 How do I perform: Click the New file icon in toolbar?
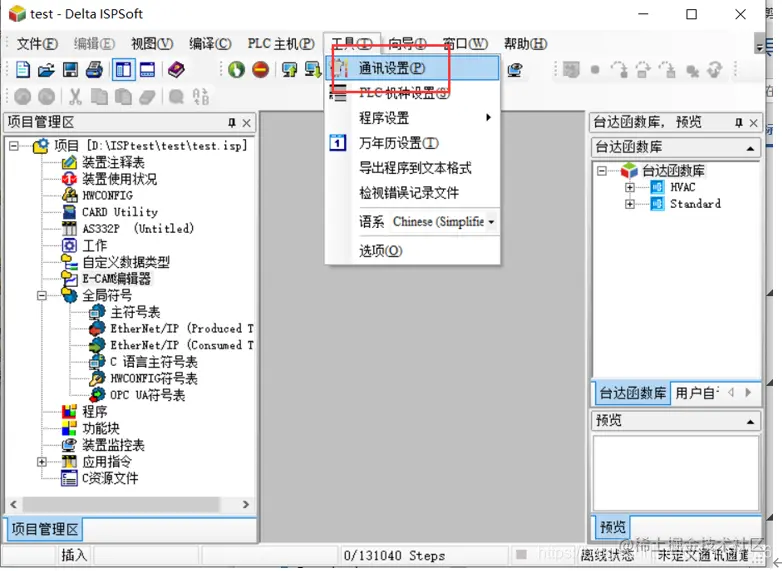coord(22,70)
